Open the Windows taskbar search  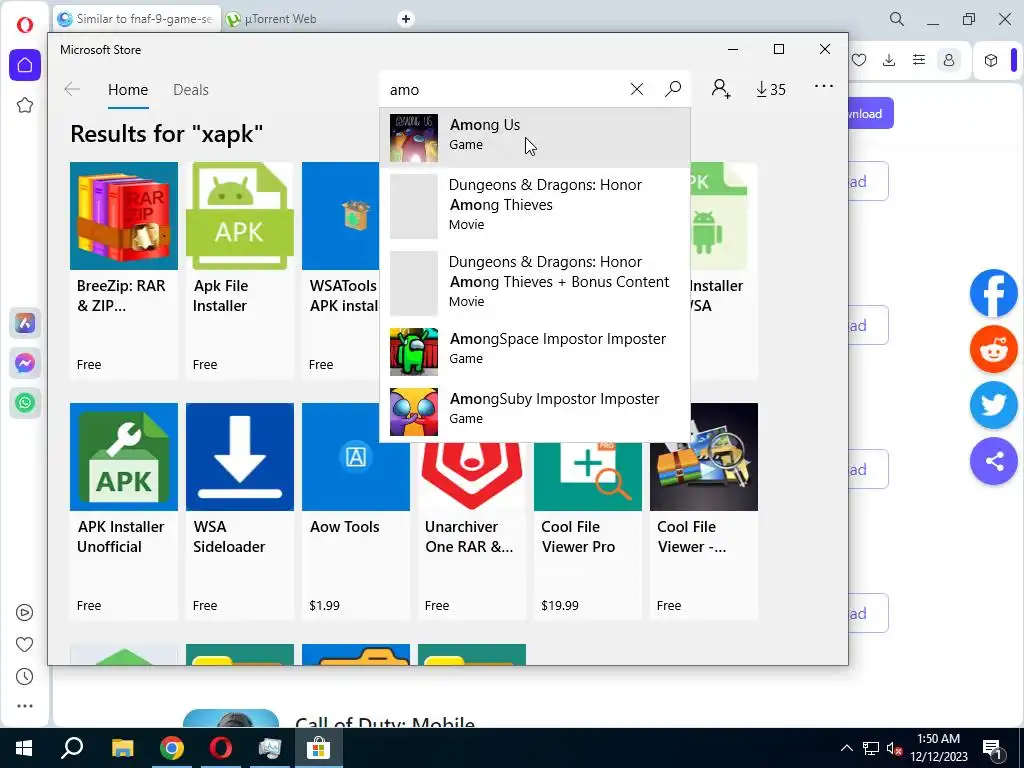tap(72, 748)
